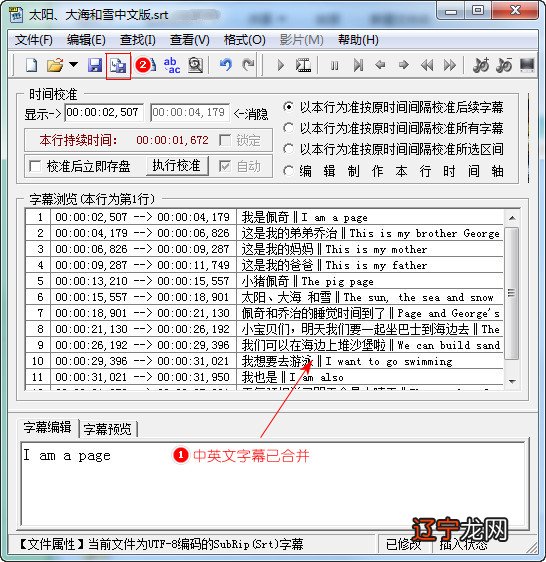The width and height of the screenshot is (546, 562).
Task: Click the subtitle list scrollbar thumb
Action: (512, 293)
